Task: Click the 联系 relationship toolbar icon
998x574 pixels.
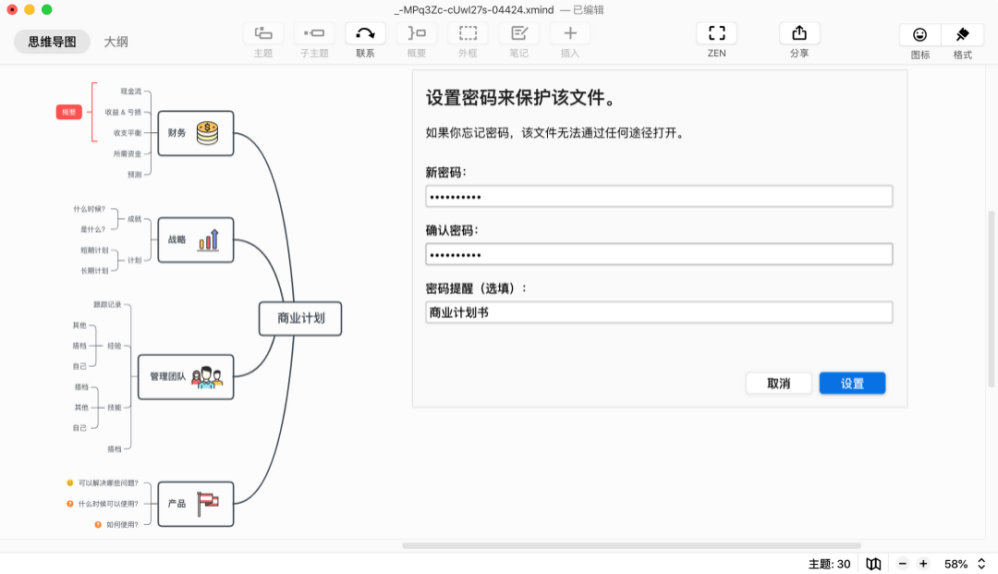Action: (x=365, y=33)
